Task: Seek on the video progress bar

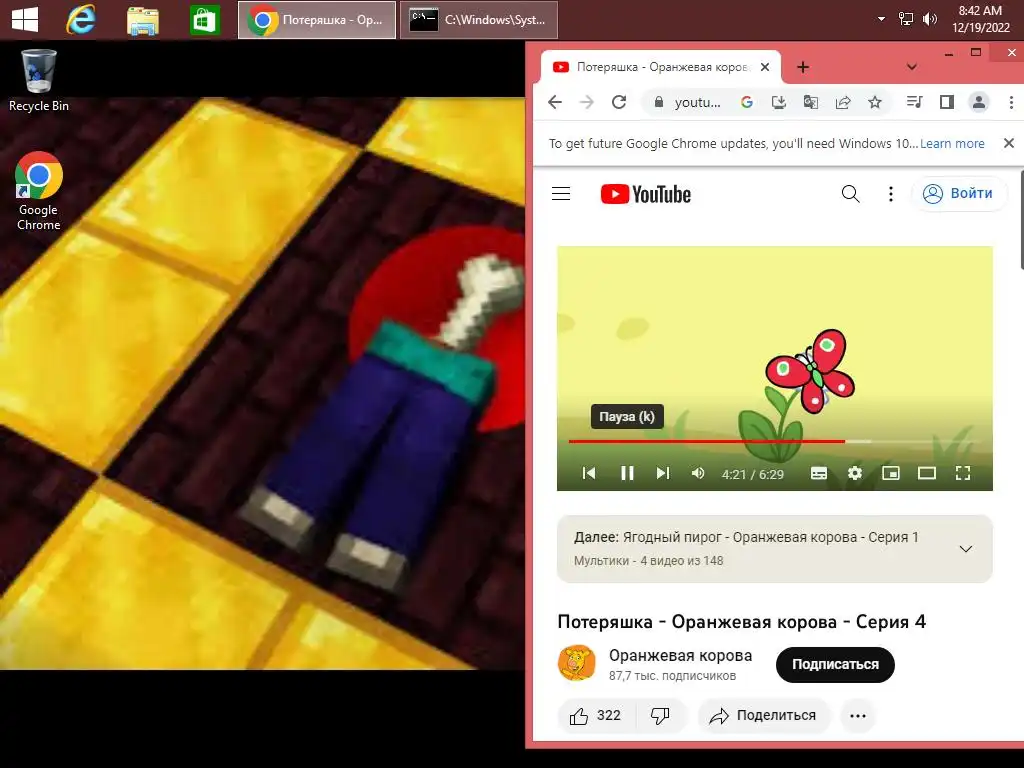Action: click(775, 441)
